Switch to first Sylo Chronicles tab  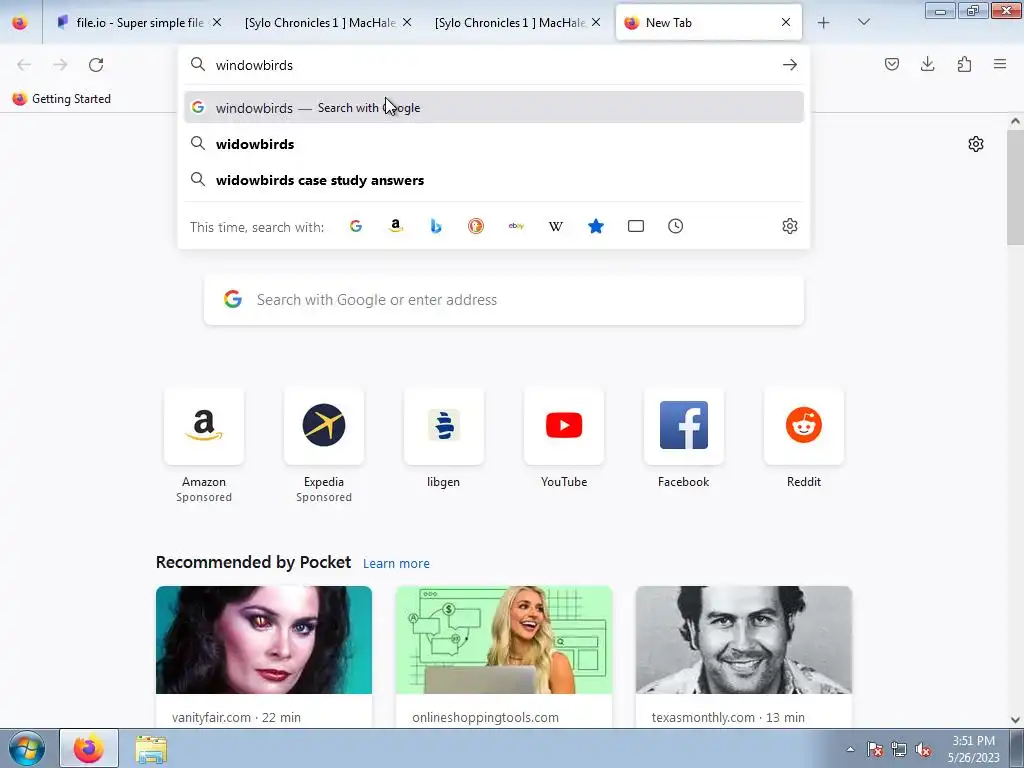coord(328,23)
